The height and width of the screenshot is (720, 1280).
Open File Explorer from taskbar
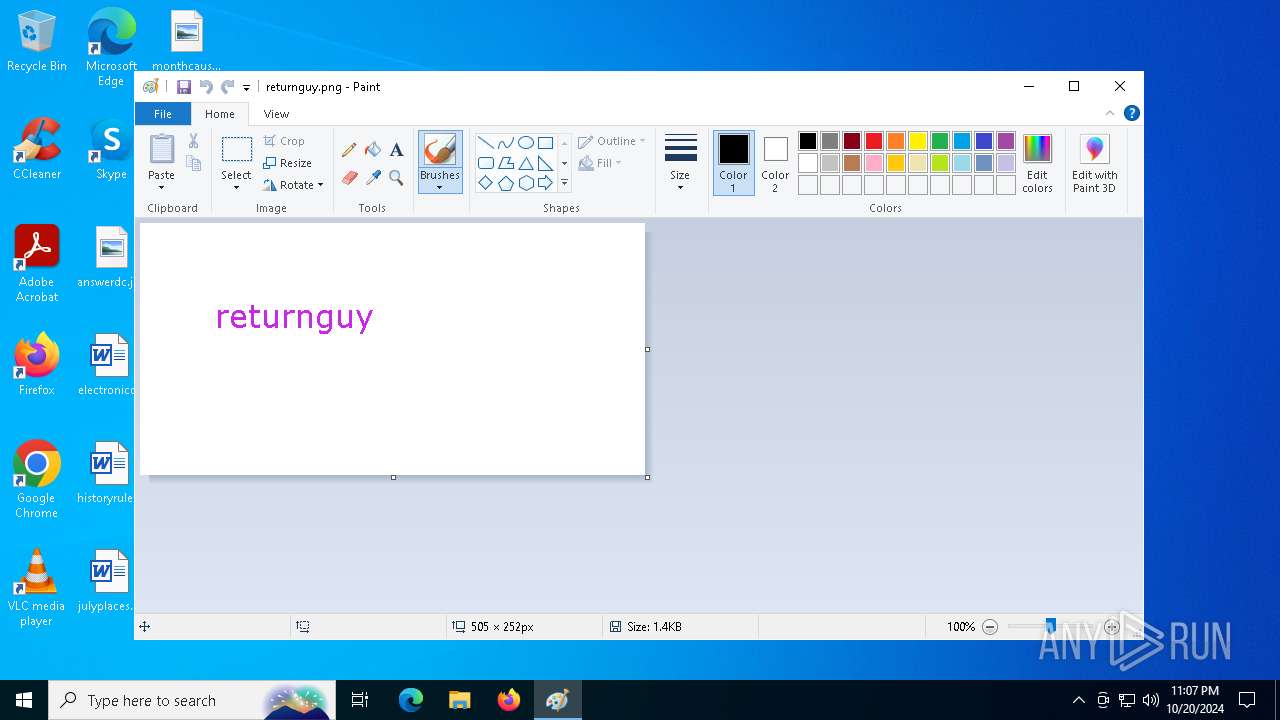pyautogui.click(x=460, y=700)
